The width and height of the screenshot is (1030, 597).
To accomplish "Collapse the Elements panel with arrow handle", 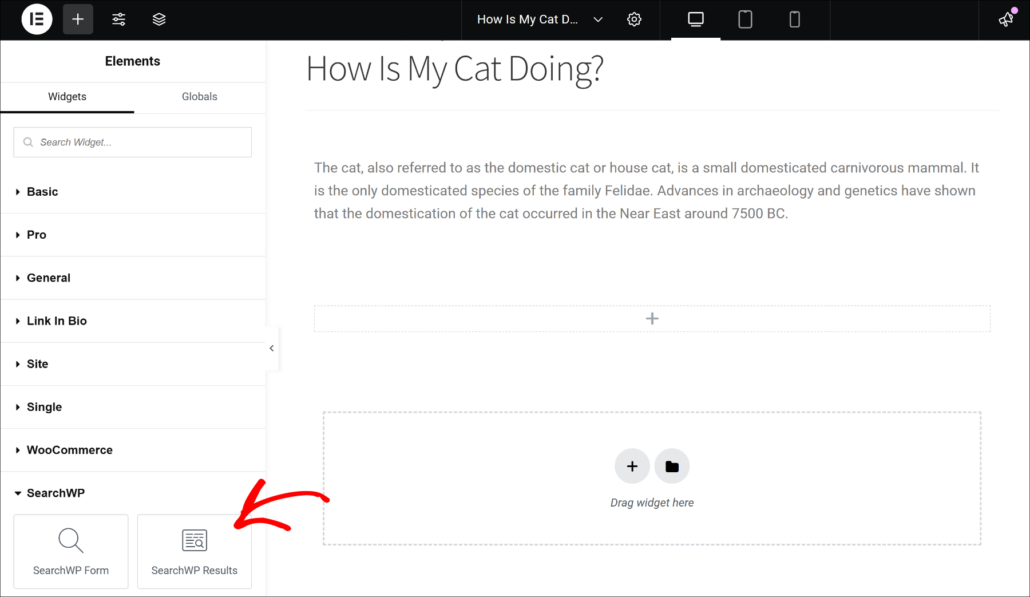I will pyautogui.click(x=271, y=348).
